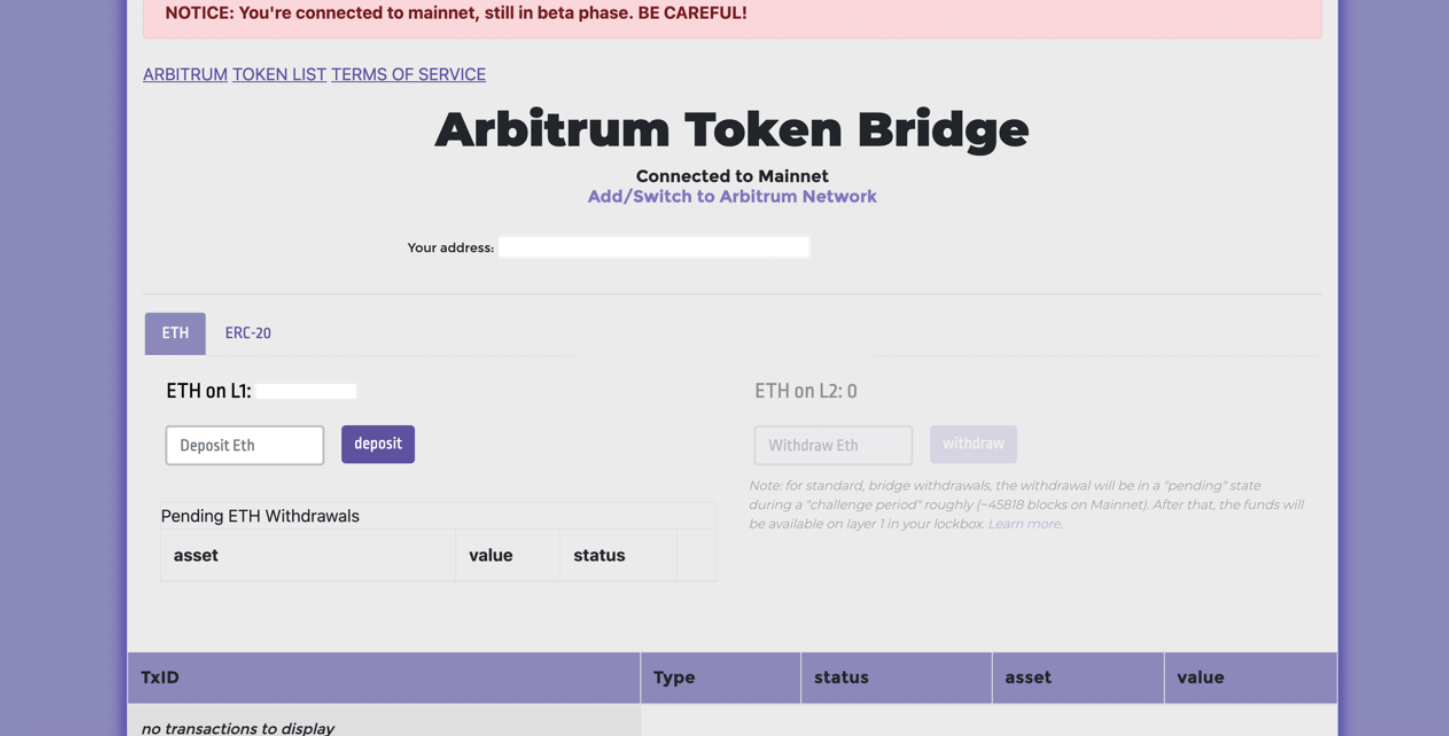The height and width of the screenshot is (736, 1449).
Task: Click asset header in Pending ETH Withdrawals
Action: 196,555
